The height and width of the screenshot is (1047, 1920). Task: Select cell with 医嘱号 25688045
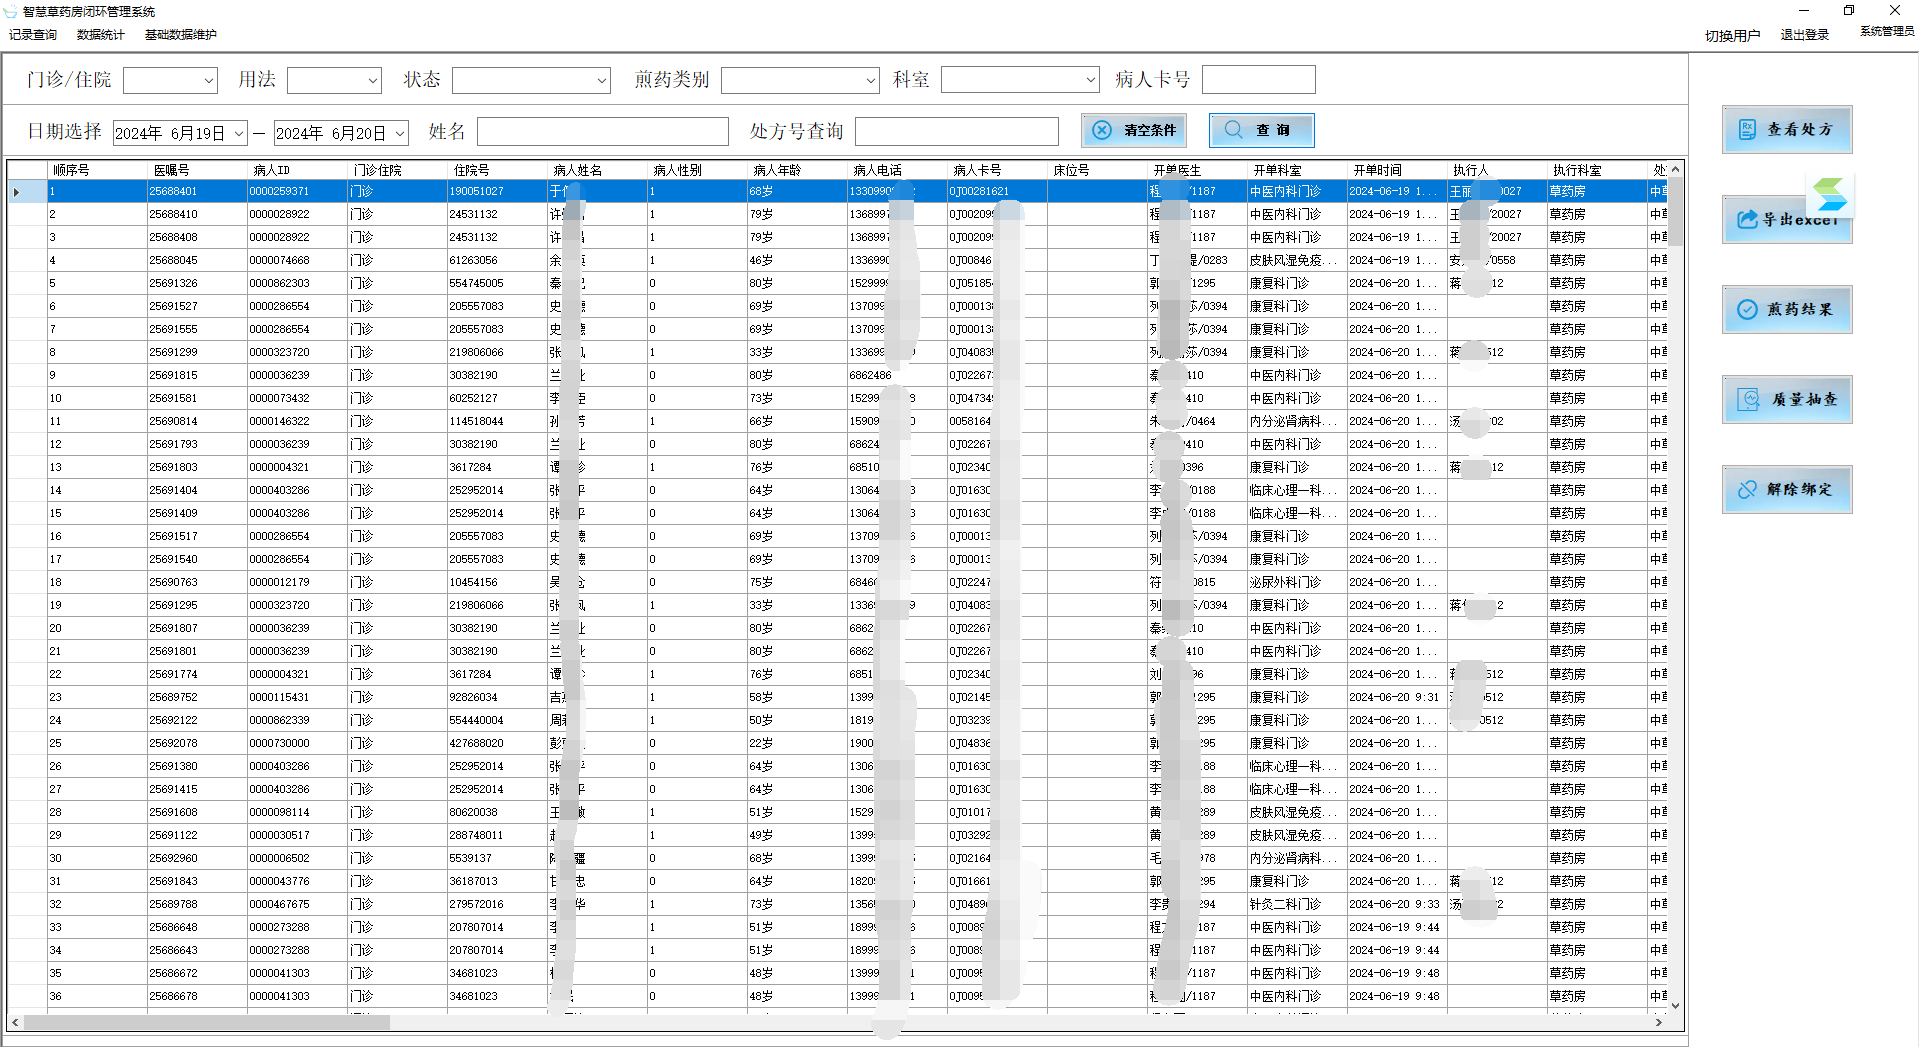click(197, 260)
